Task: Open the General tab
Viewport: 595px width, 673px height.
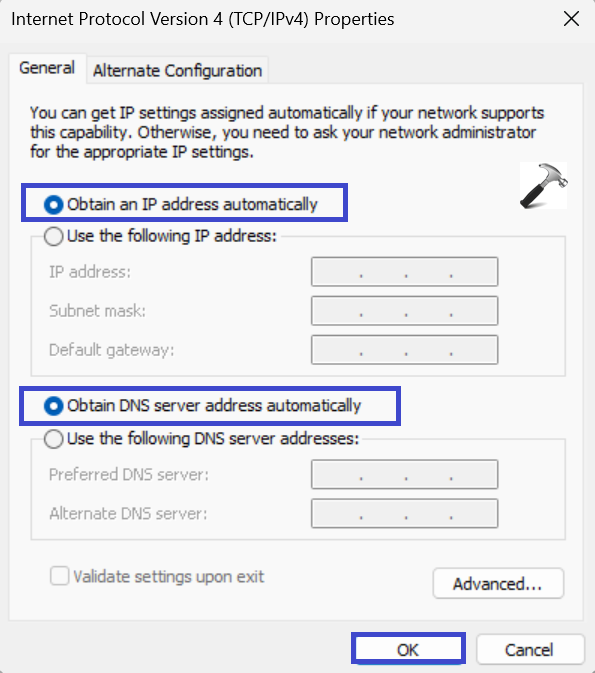Action: point(47,68)
